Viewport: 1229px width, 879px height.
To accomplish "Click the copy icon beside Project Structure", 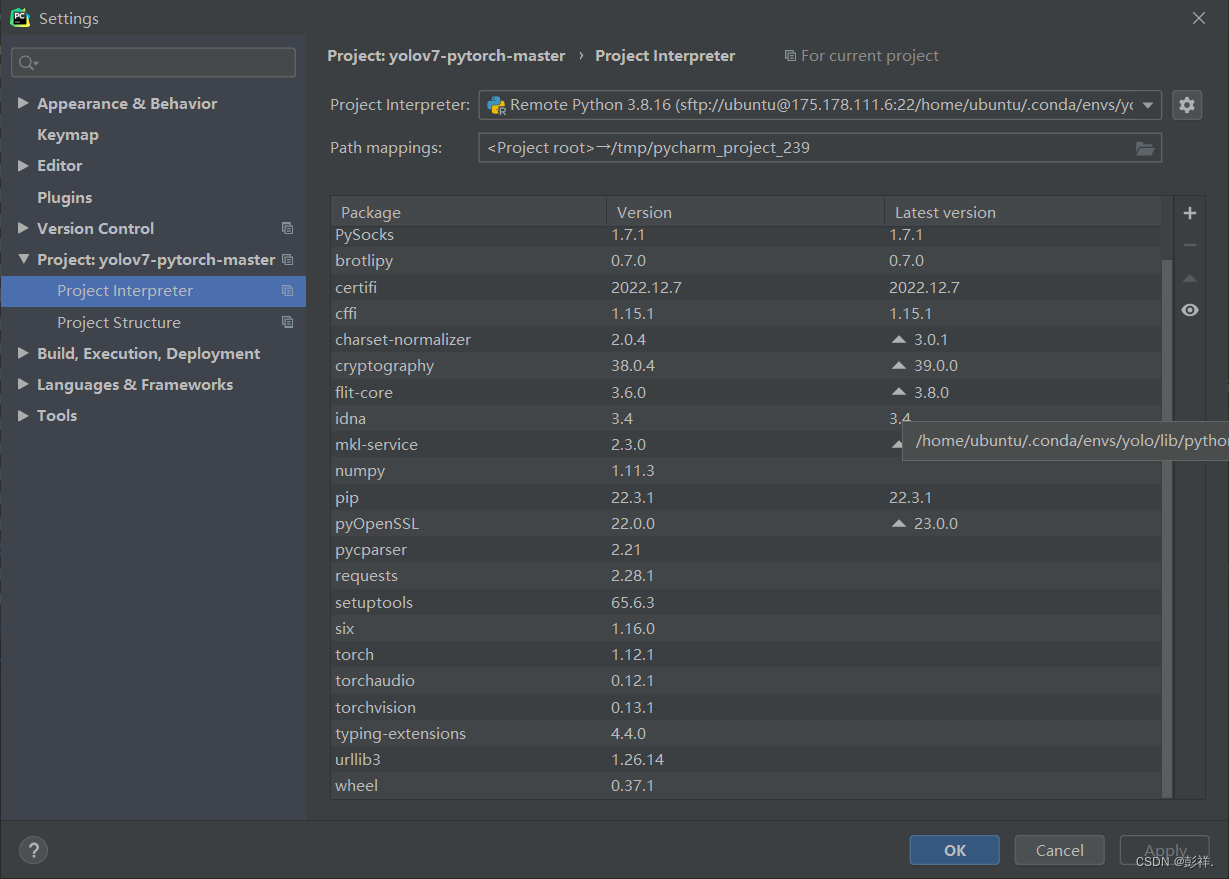I will coord(288,322).
